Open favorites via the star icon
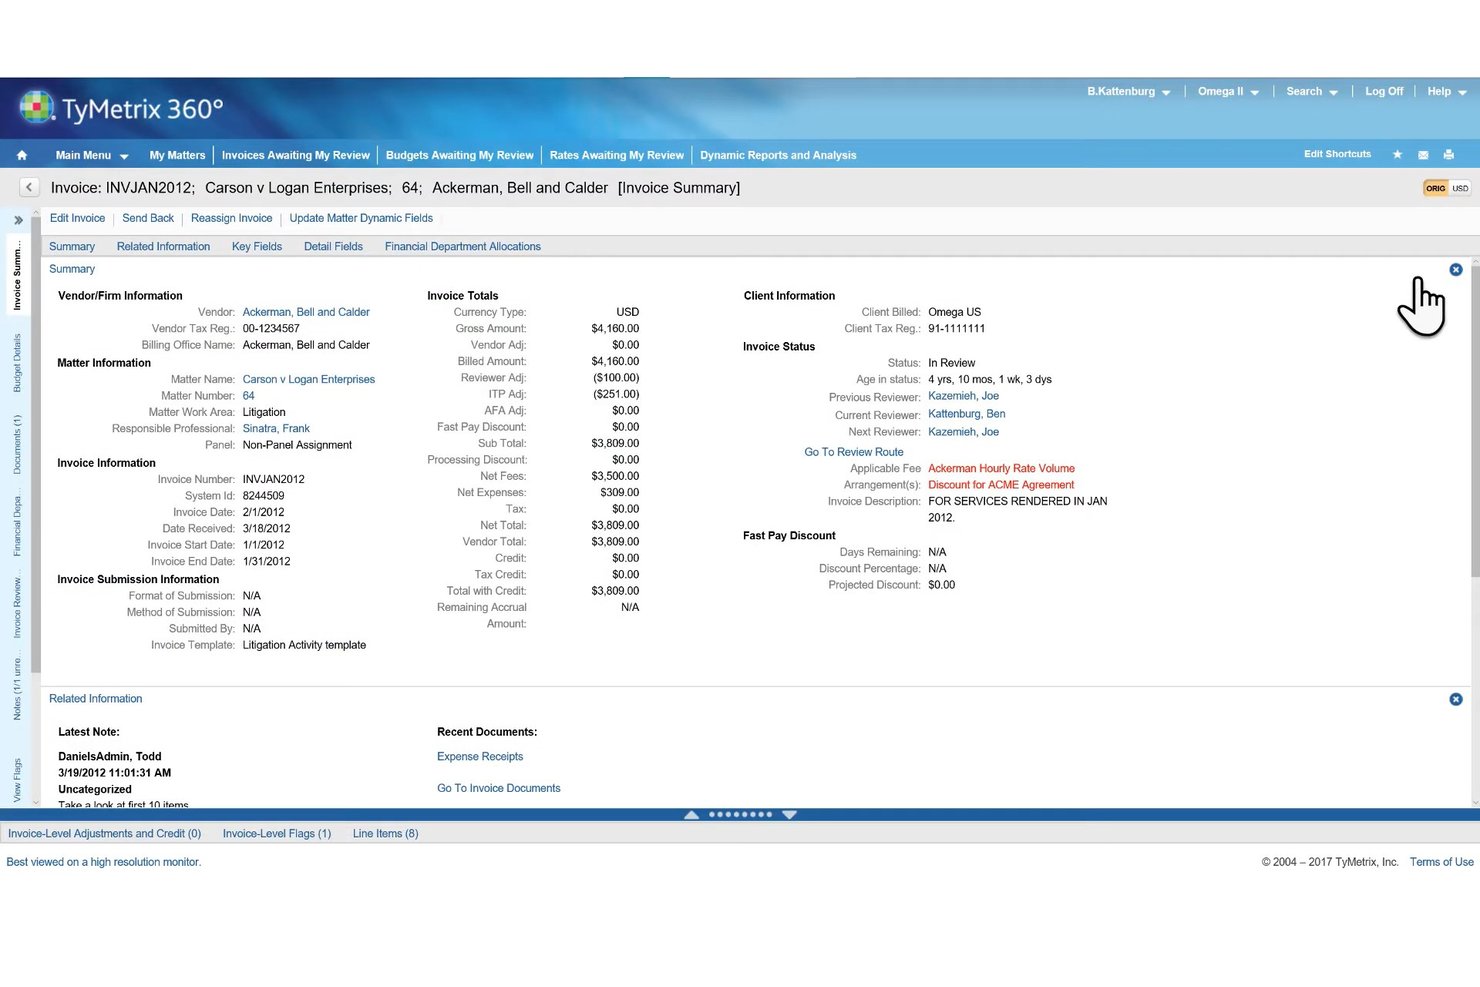Screen dimensions: 1480x987 pos(1397,154)
